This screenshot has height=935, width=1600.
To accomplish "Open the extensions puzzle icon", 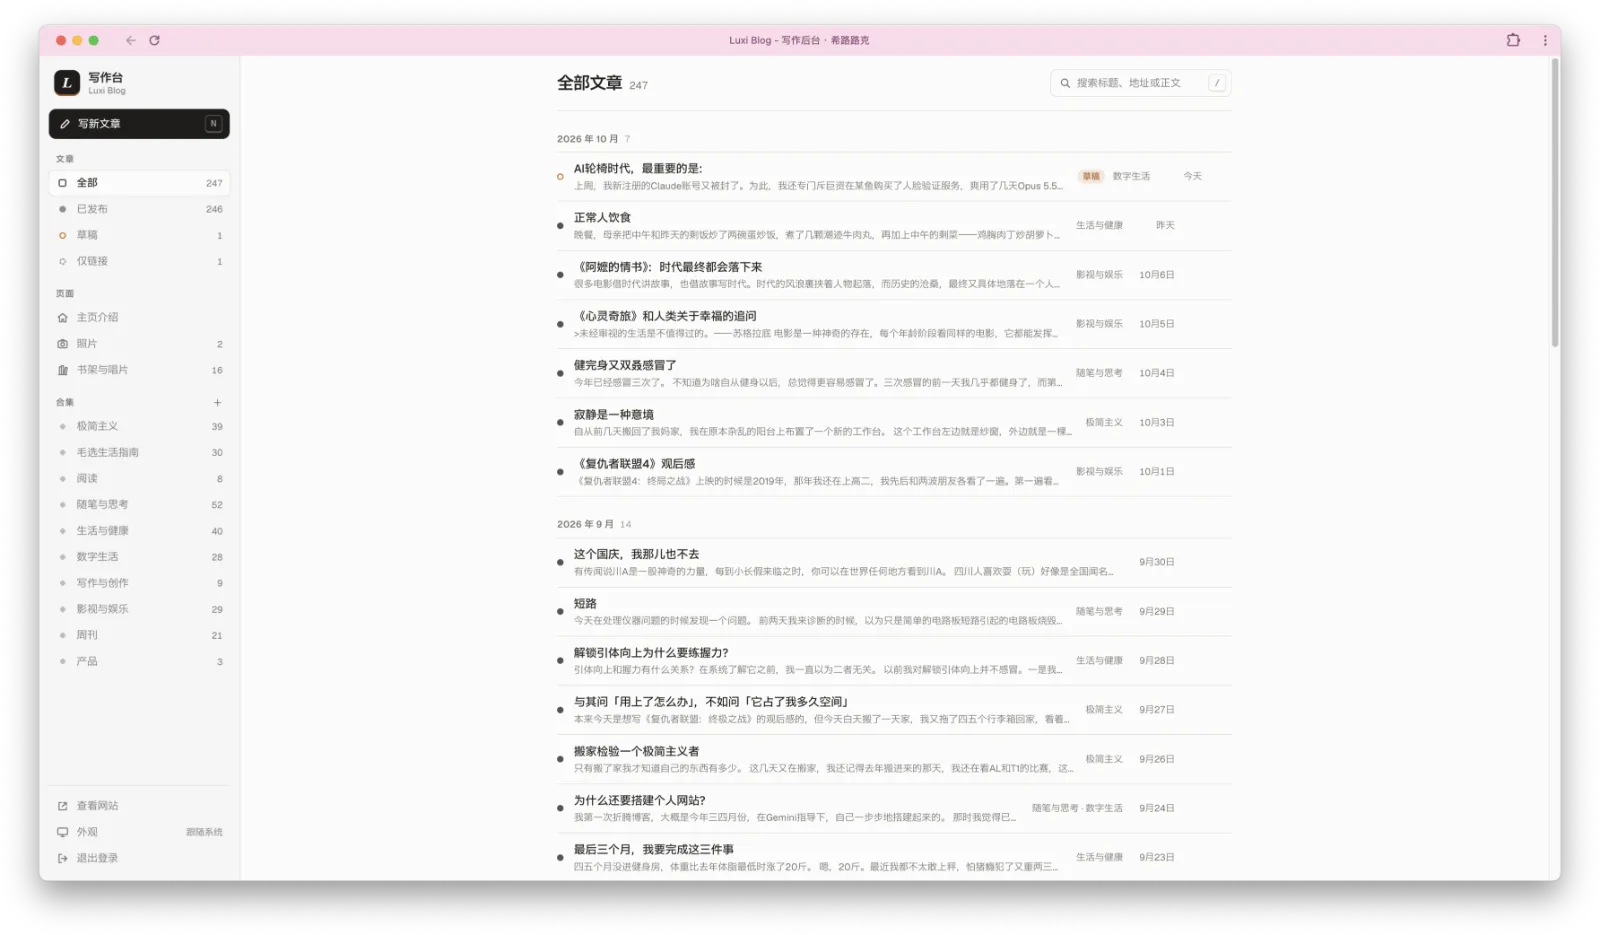I will tap(1513, 40).
